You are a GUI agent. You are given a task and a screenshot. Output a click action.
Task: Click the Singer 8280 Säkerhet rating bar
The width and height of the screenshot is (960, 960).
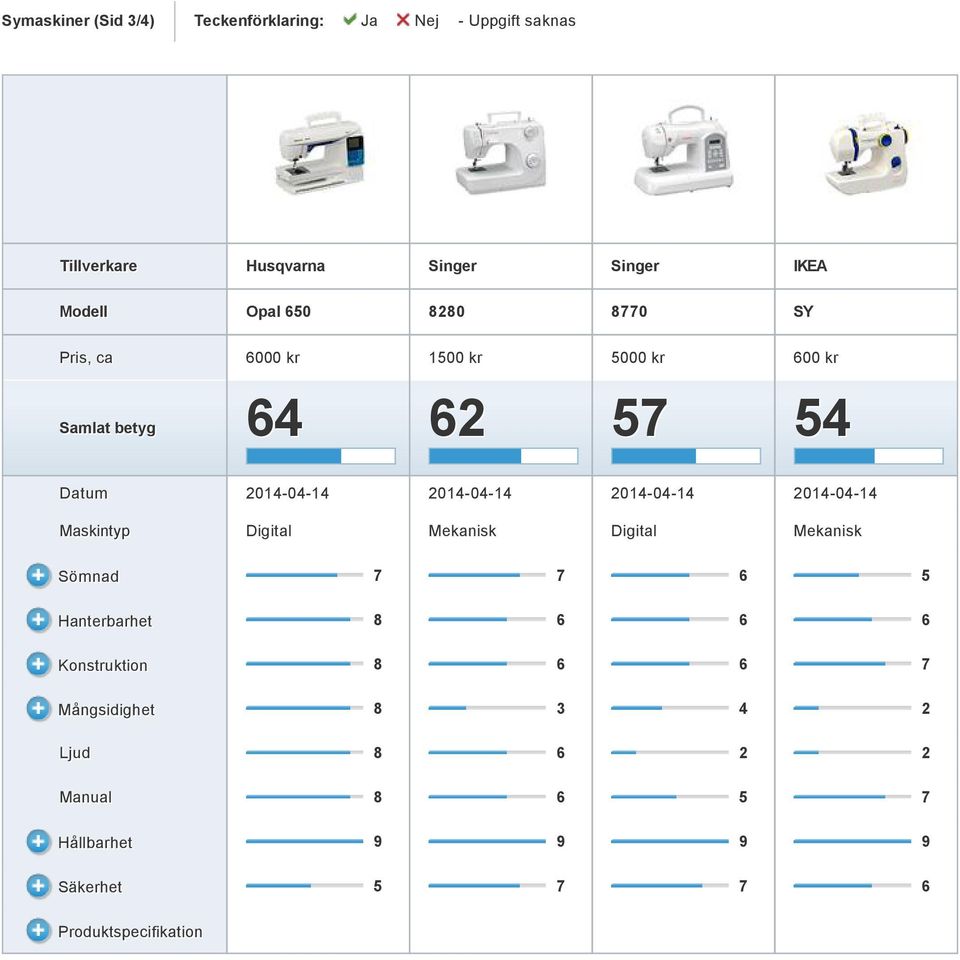[x=487, y=886]
